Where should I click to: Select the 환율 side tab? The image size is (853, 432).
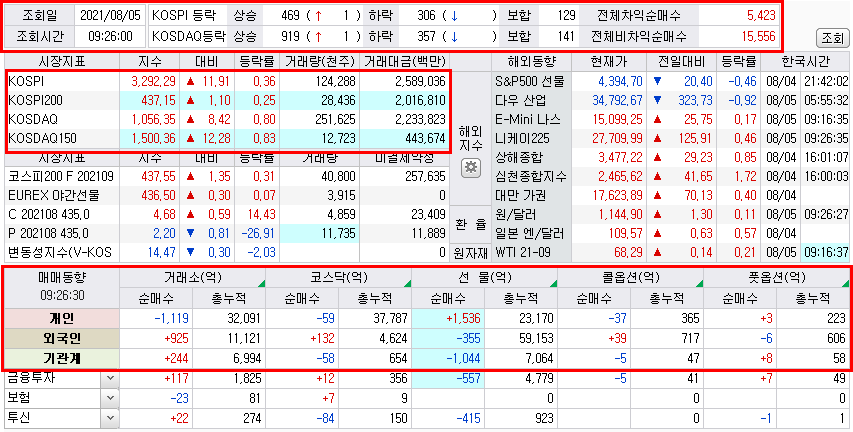(471, 224)
